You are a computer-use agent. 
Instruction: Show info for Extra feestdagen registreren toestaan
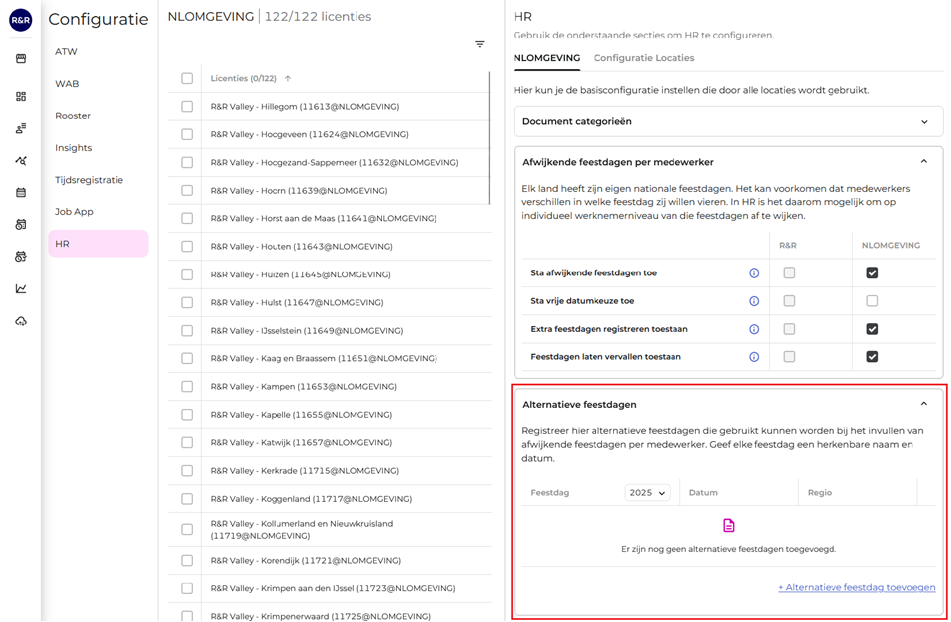point(754,329)
